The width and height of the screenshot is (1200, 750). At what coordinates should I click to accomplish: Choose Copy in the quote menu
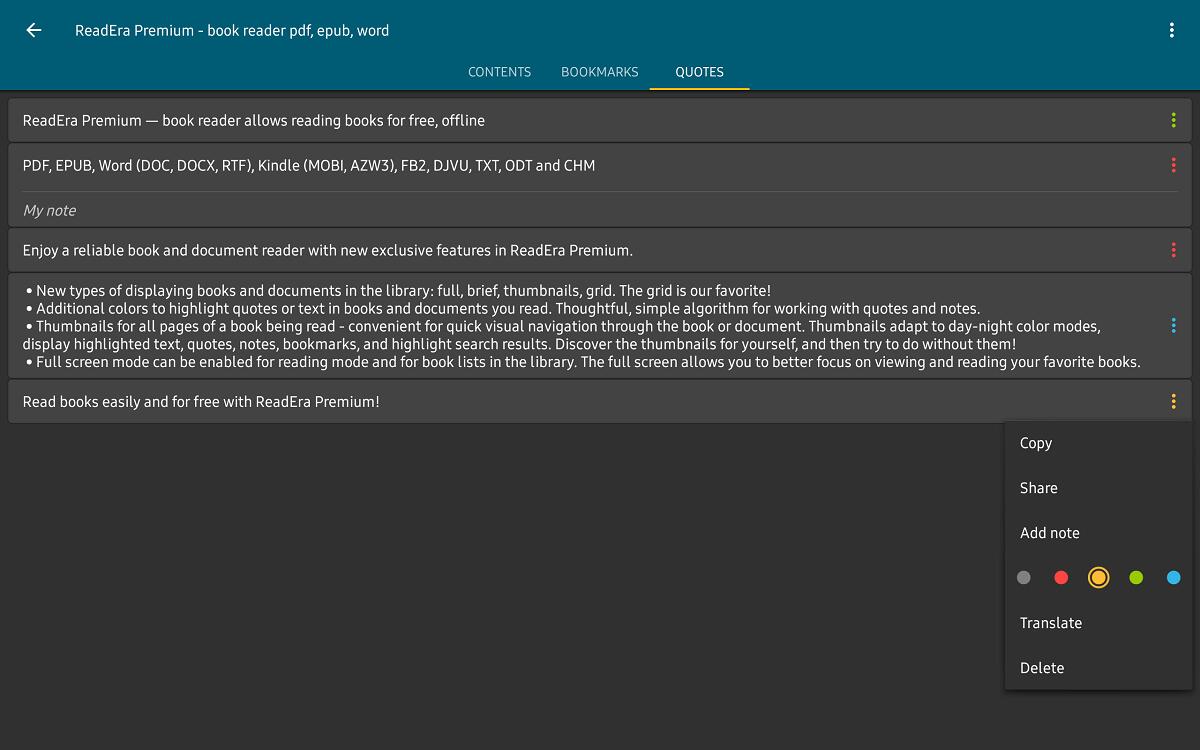coord(1098,443)
